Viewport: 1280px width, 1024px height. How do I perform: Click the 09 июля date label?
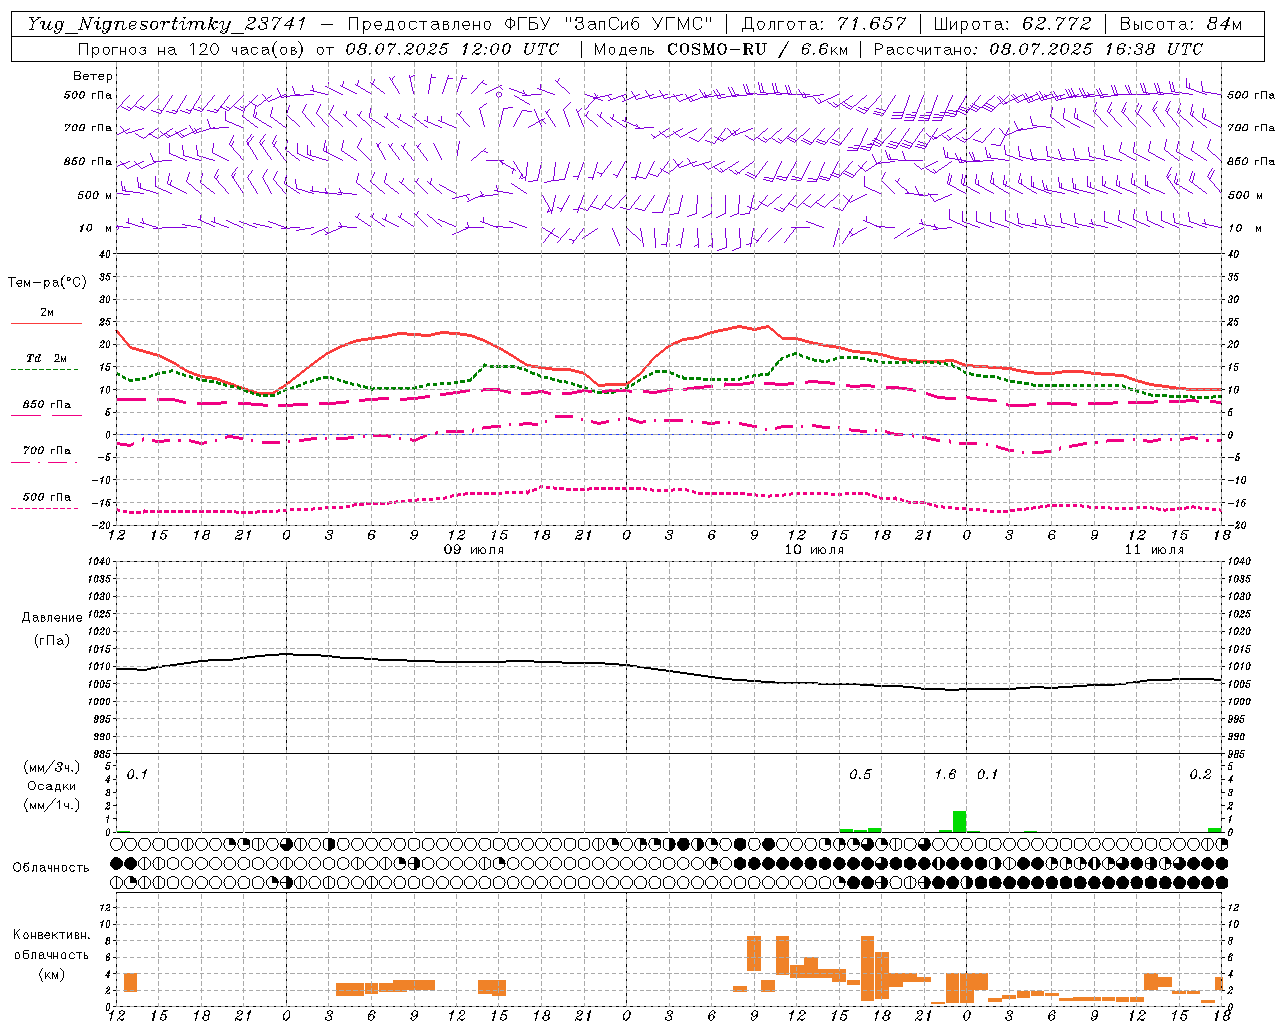click(474, 550)
